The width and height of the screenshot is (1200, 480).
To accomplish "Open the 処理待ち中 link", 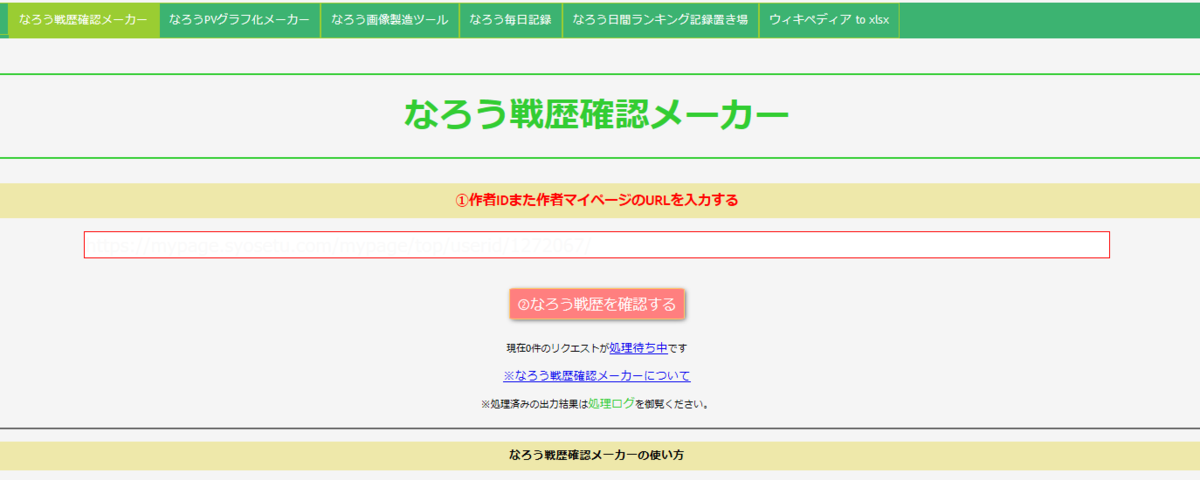I will pos(638,348).
